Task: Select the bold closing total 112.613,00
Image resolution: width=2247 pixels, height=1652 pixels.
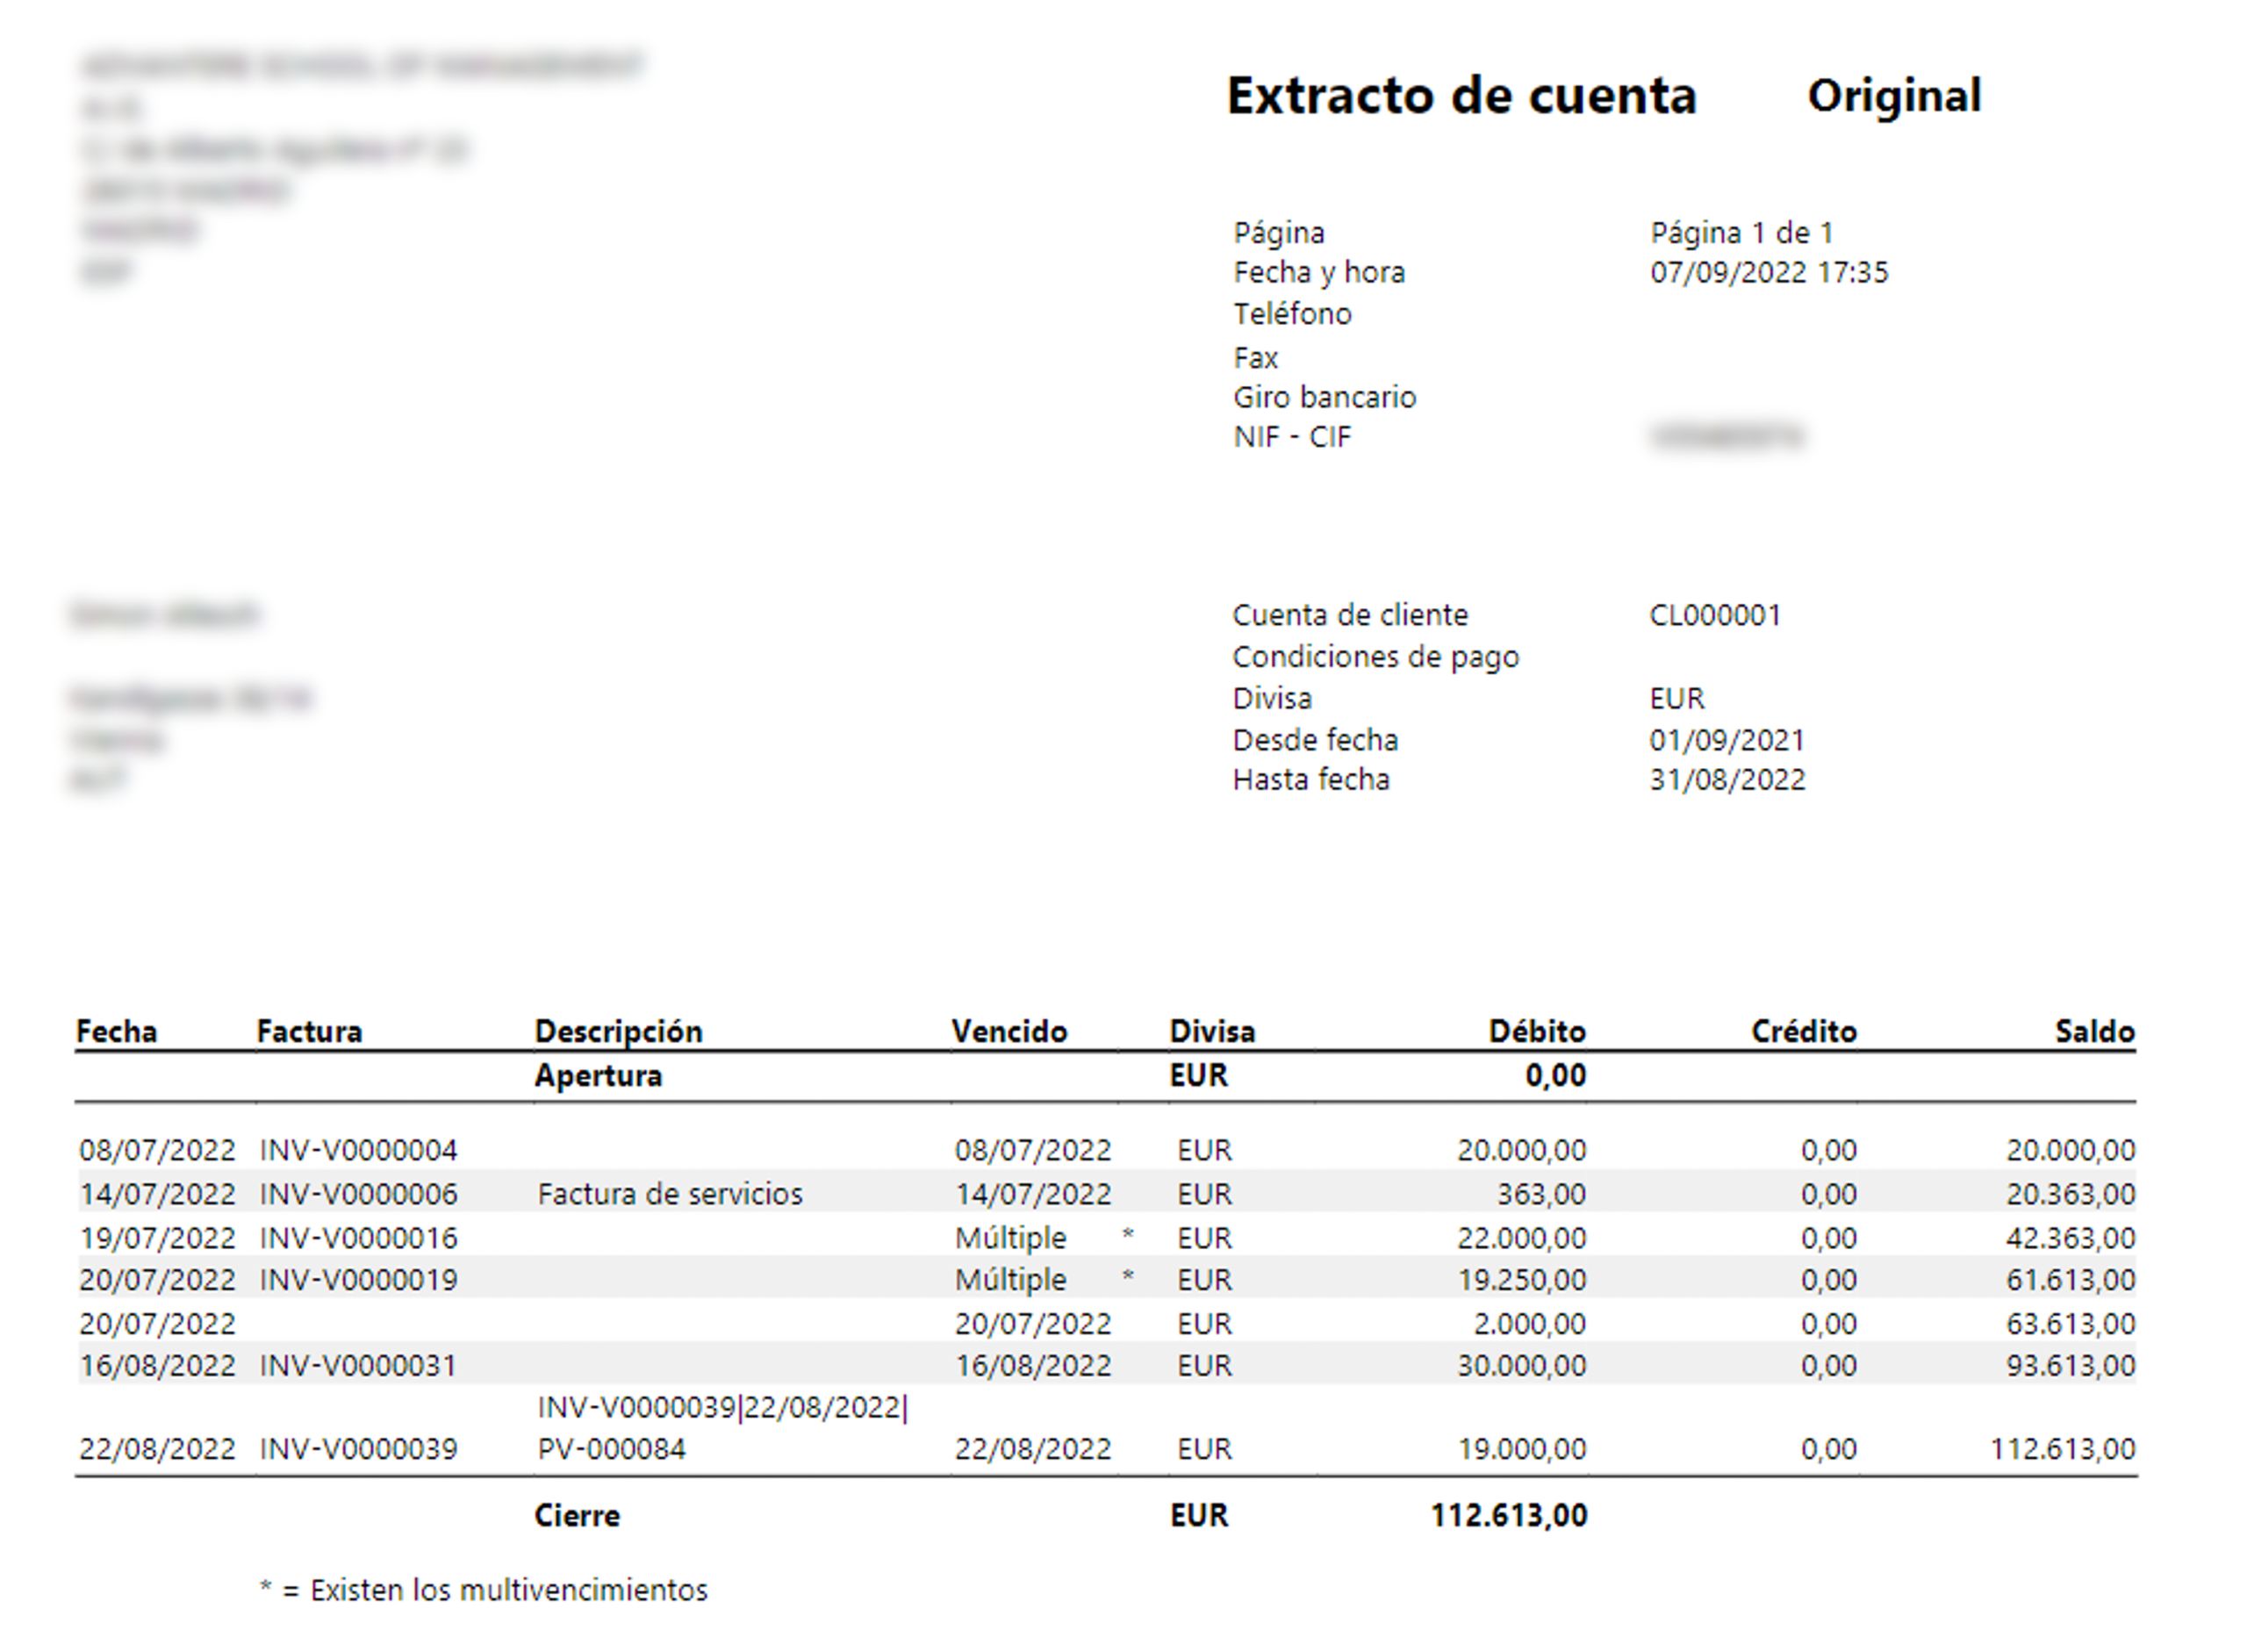Action: 1508,1516
